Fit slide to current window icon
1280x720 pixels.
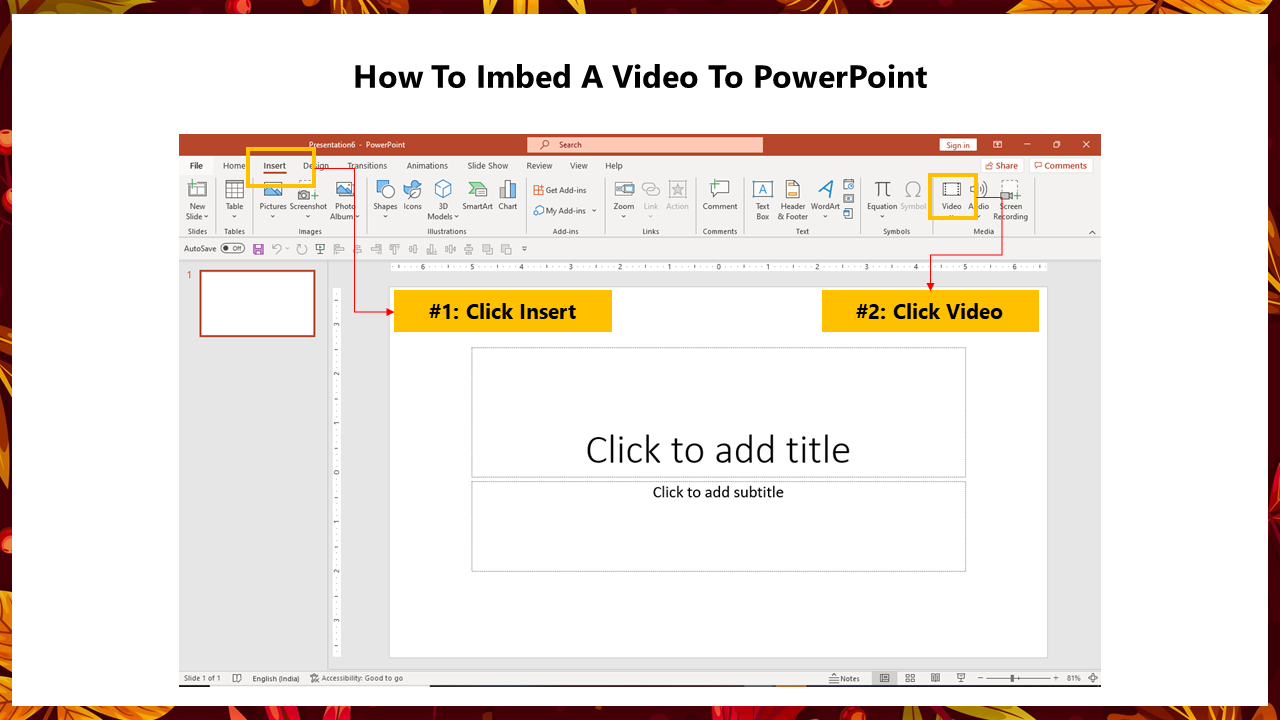point(1092,678)
